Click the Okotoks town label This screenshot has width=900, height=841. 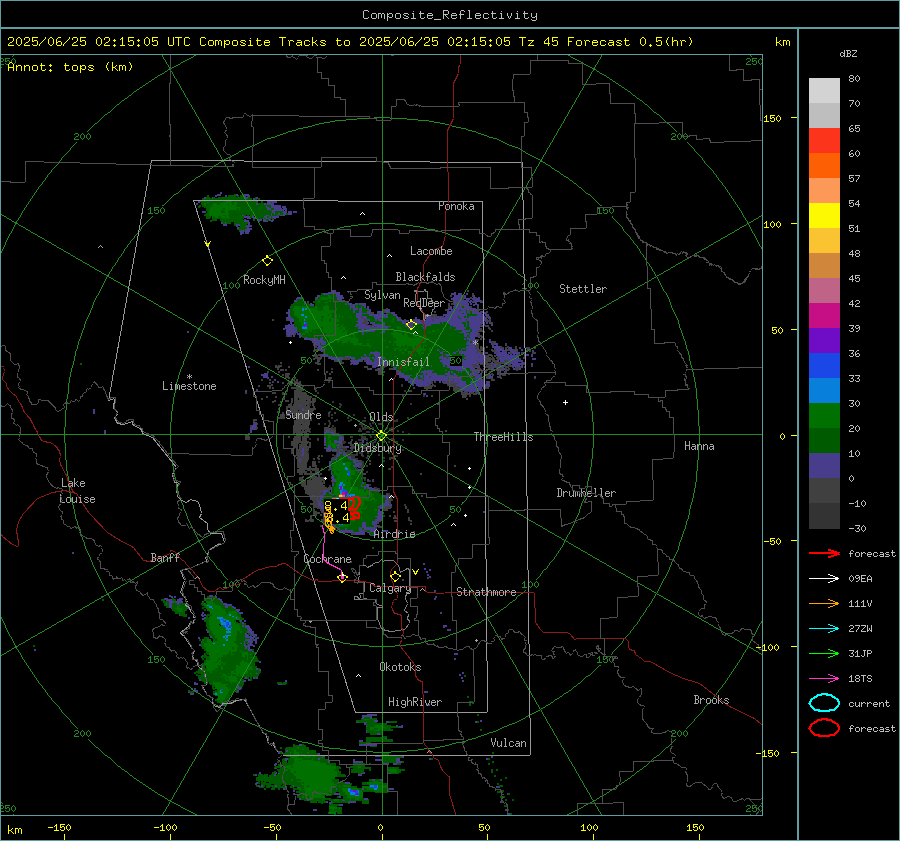pyautogui.click(x=400, y=667)
